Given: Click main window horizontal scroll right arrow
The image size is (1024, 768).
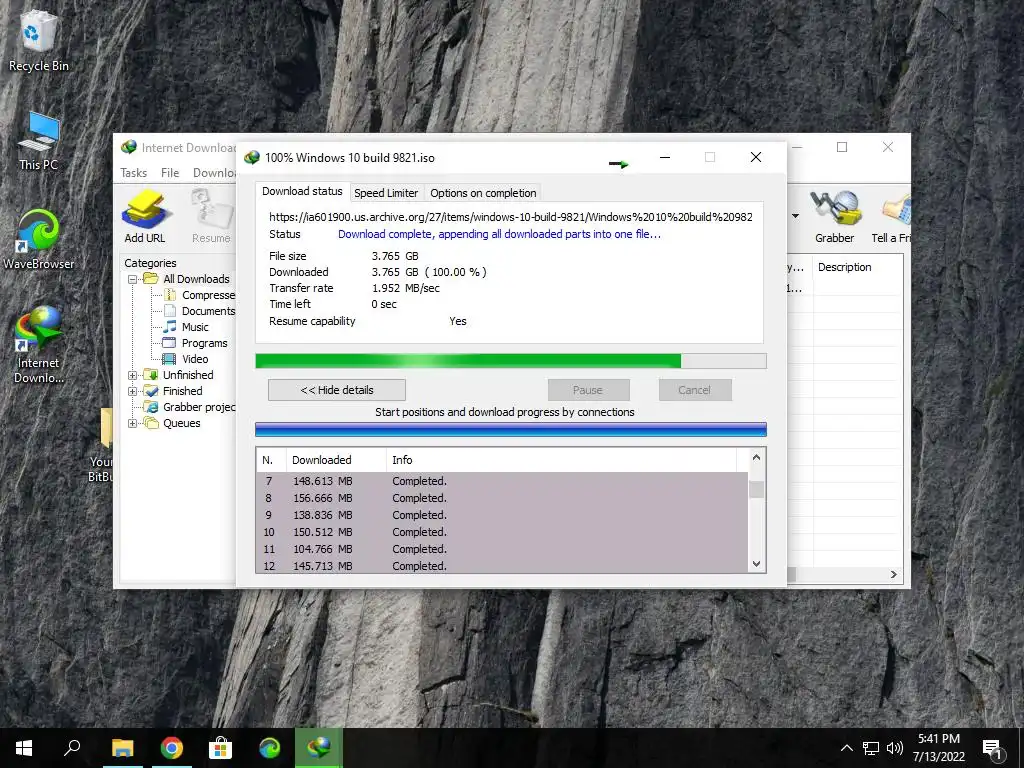Looking at the screenshot, I should tap(893, 574).
